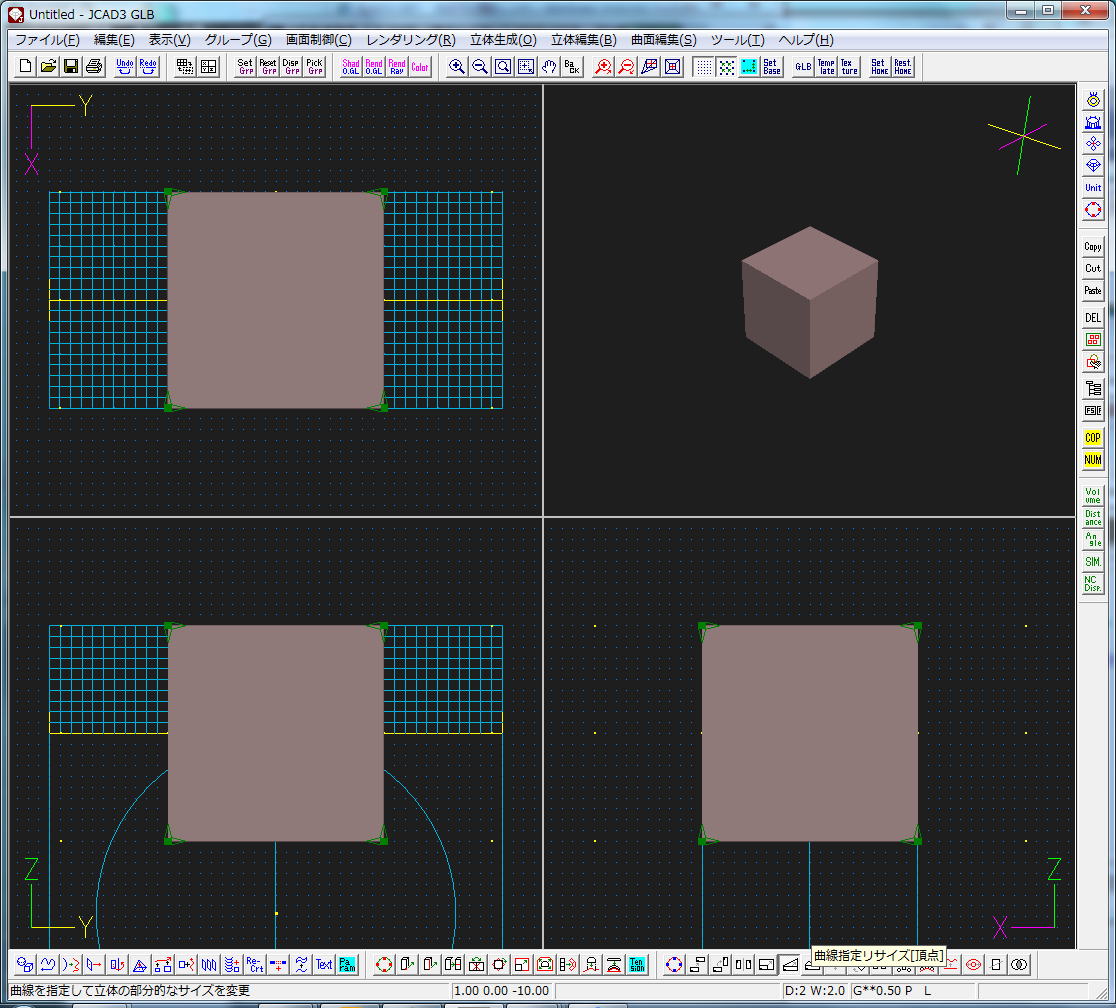
Task: Click the cyan Param button in bottom toolbar
Action: (x=347, y=965)
